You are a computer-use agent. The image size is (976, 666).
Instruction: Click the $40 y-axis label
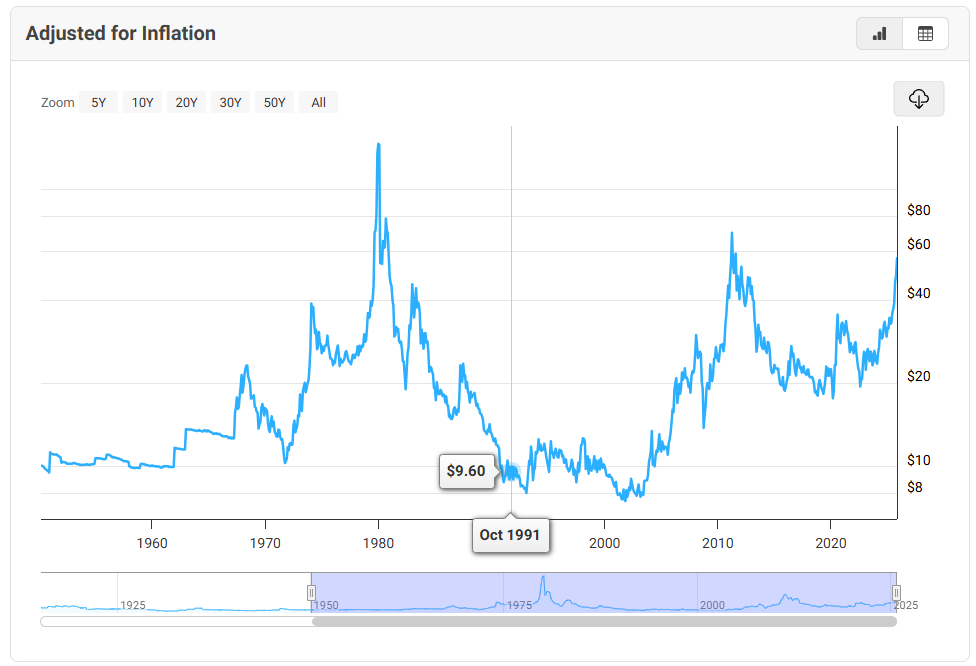point(918,293)
